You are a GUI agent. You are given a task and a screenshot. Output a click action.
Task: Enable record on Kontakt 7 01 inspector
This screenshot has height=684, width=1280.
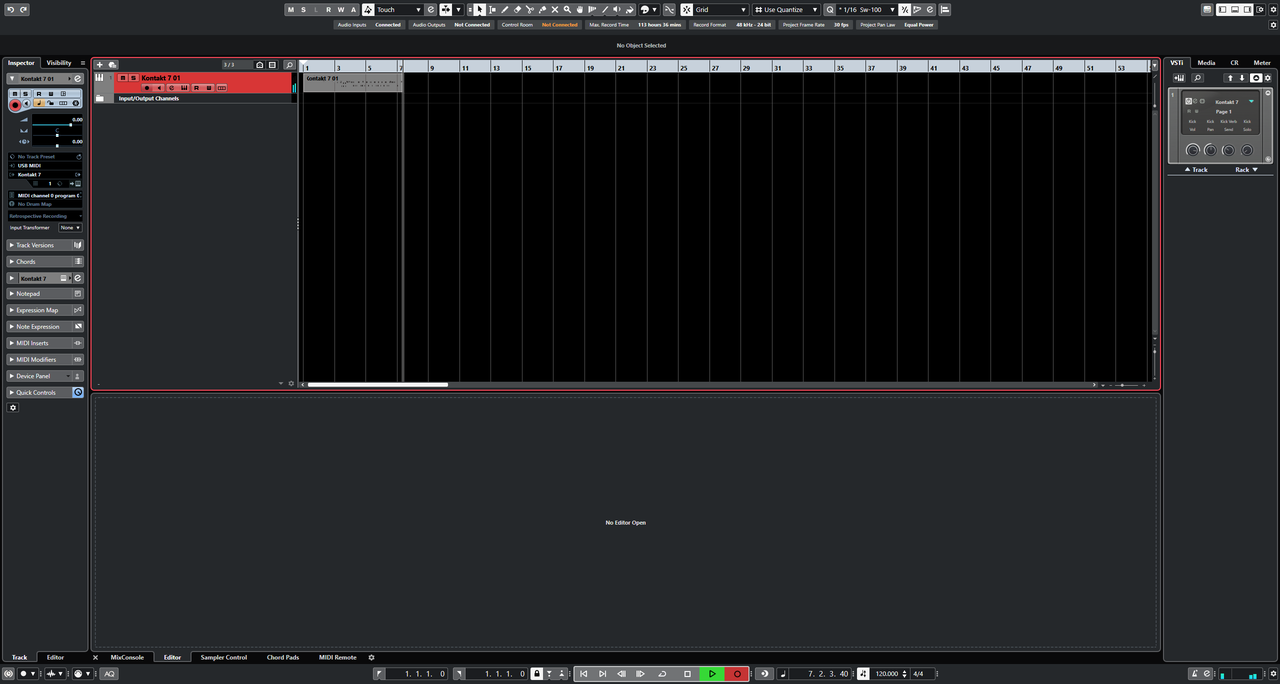(15, 104)
